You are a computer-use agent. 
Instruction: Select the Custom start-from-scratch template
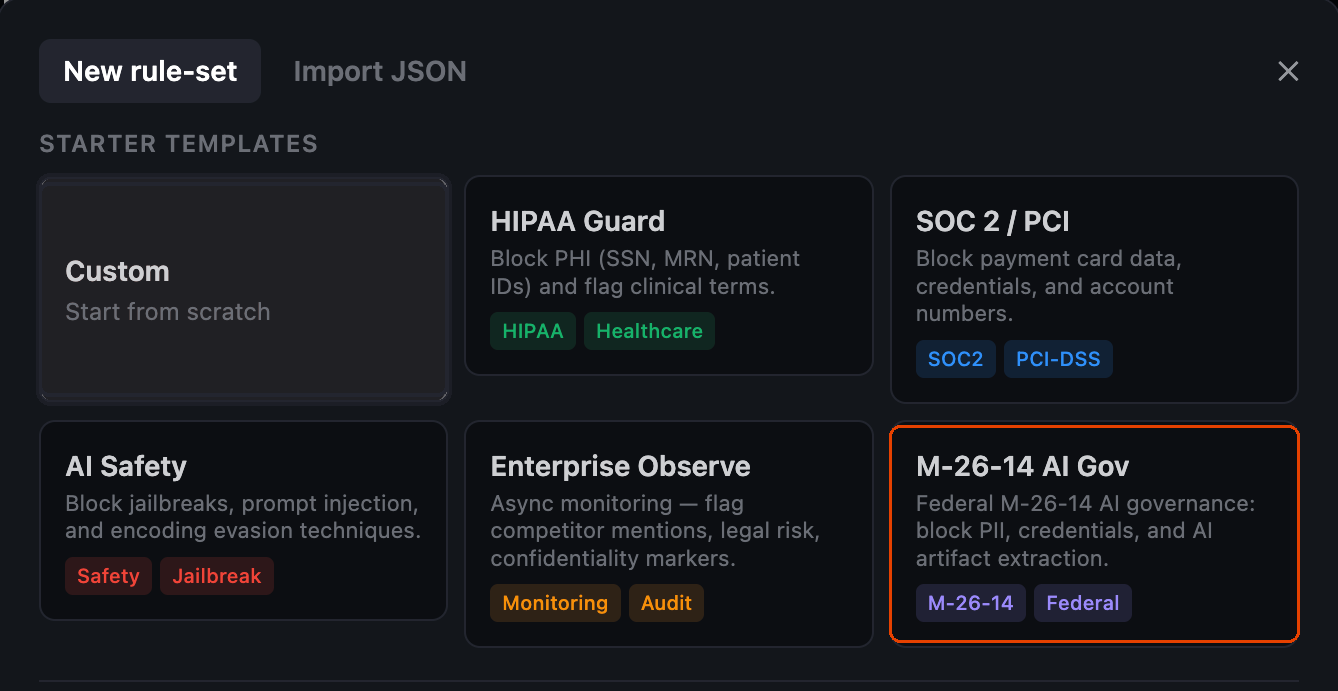(244, 289)
